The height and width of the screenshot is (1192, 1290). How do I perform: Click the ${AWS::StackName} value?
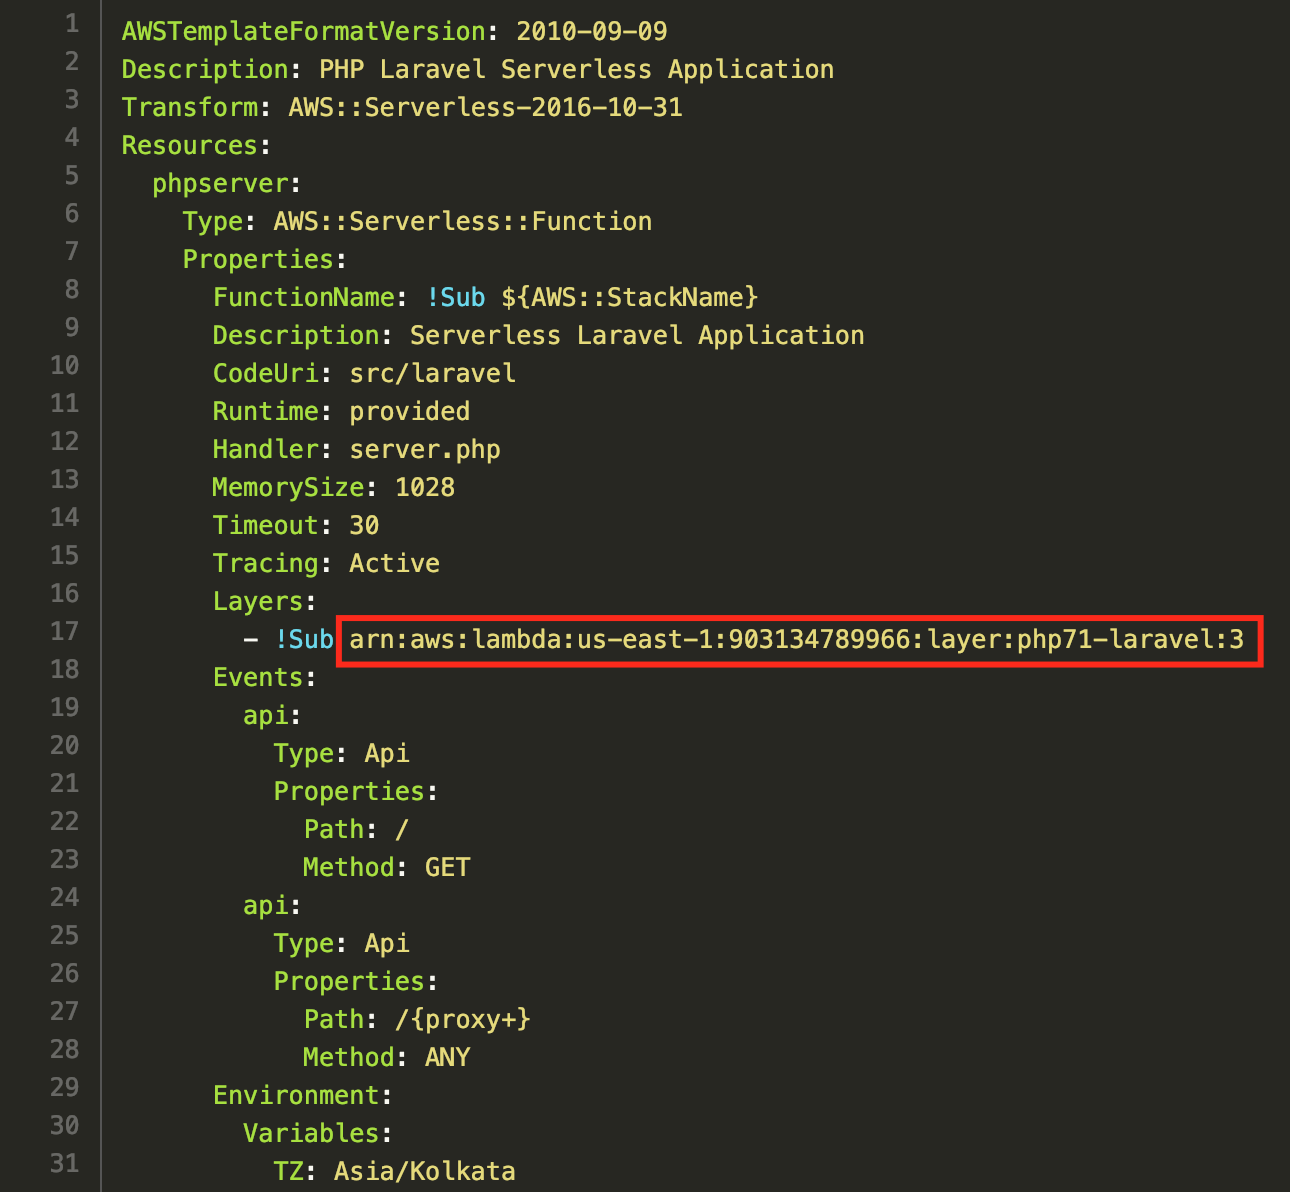630,297
